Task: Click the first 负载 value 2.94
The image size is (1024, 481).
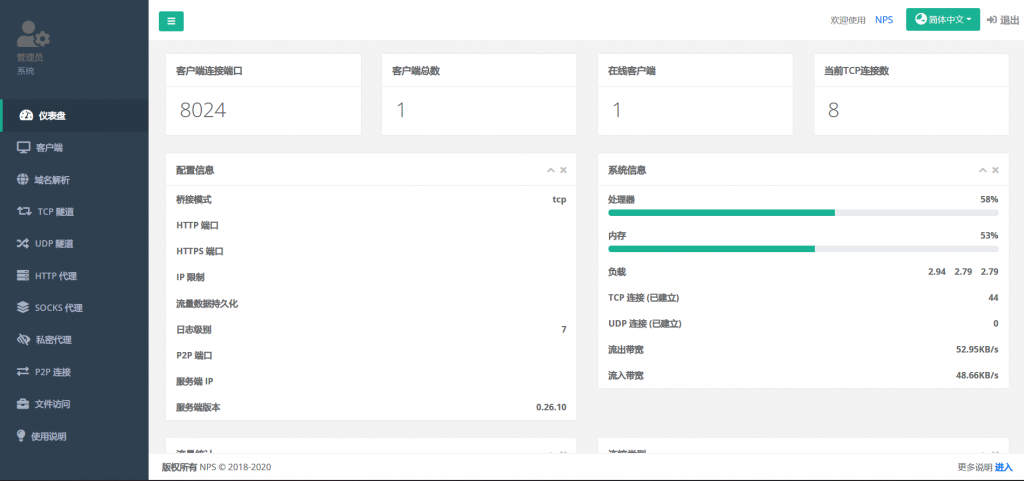Action: [937, 272]
